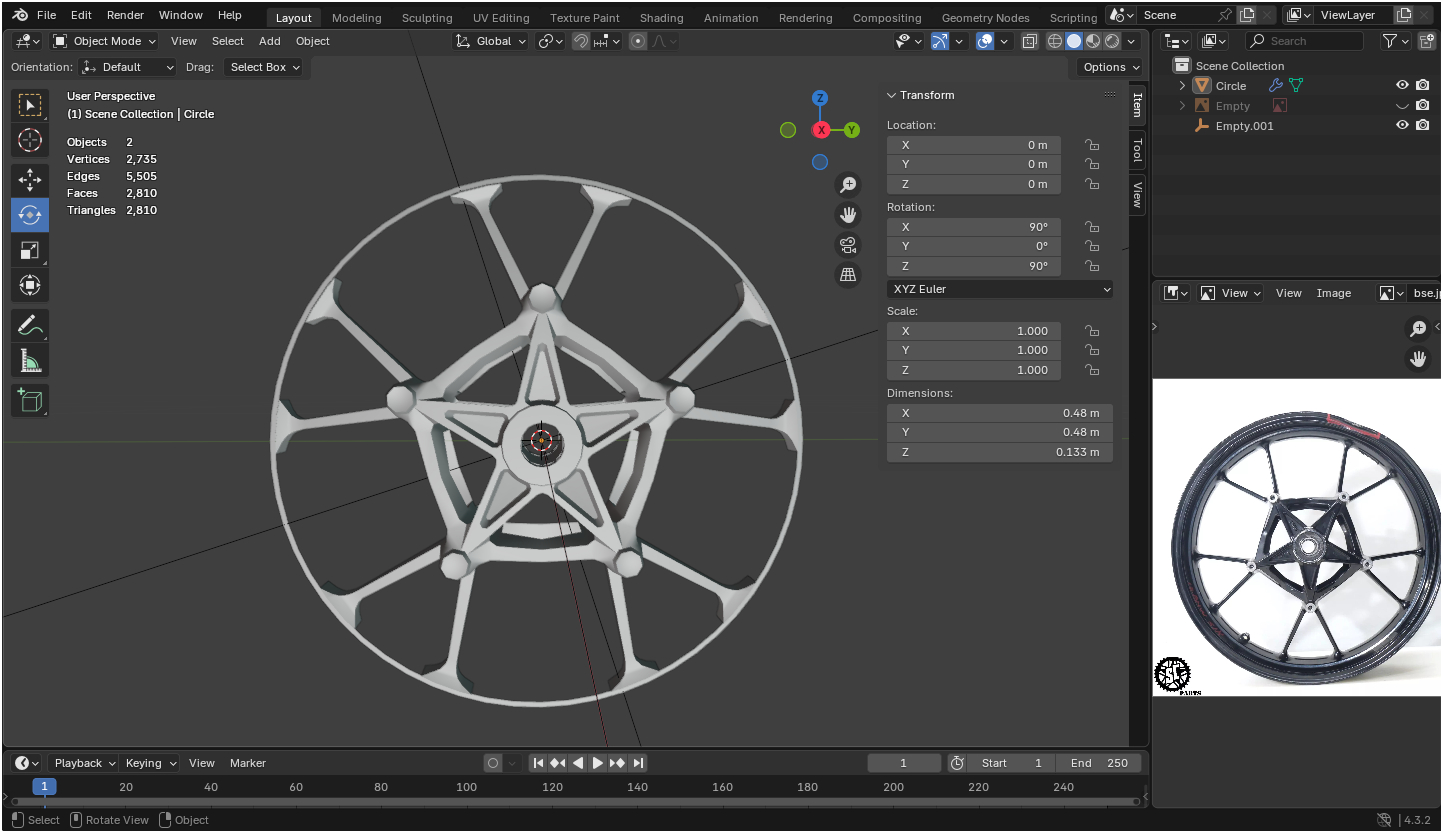Toggle camera view icon in viewport
The height and width of the screenshot is (833, 1443).
point(848,245)
